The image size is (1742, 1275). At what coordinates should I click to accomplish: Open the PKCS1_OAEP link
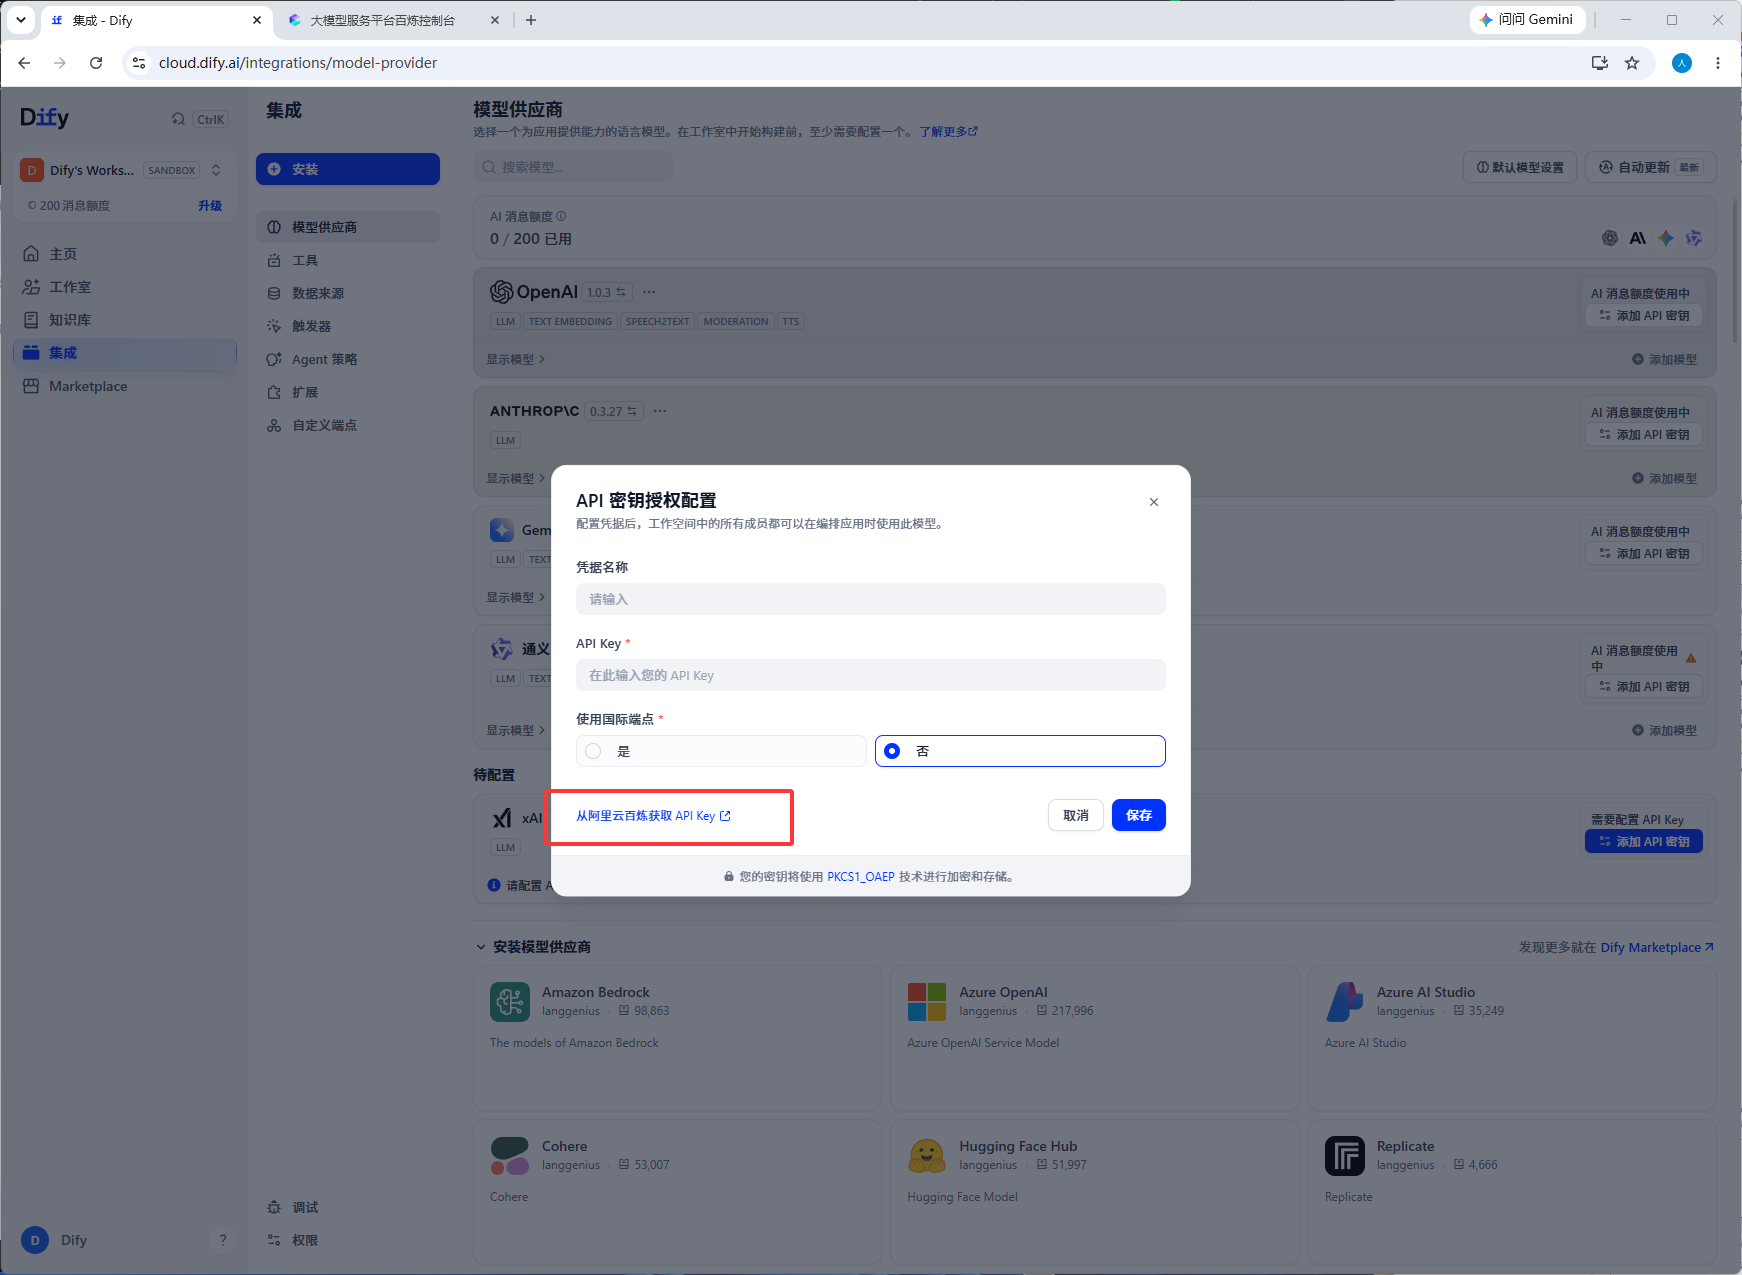861,877
